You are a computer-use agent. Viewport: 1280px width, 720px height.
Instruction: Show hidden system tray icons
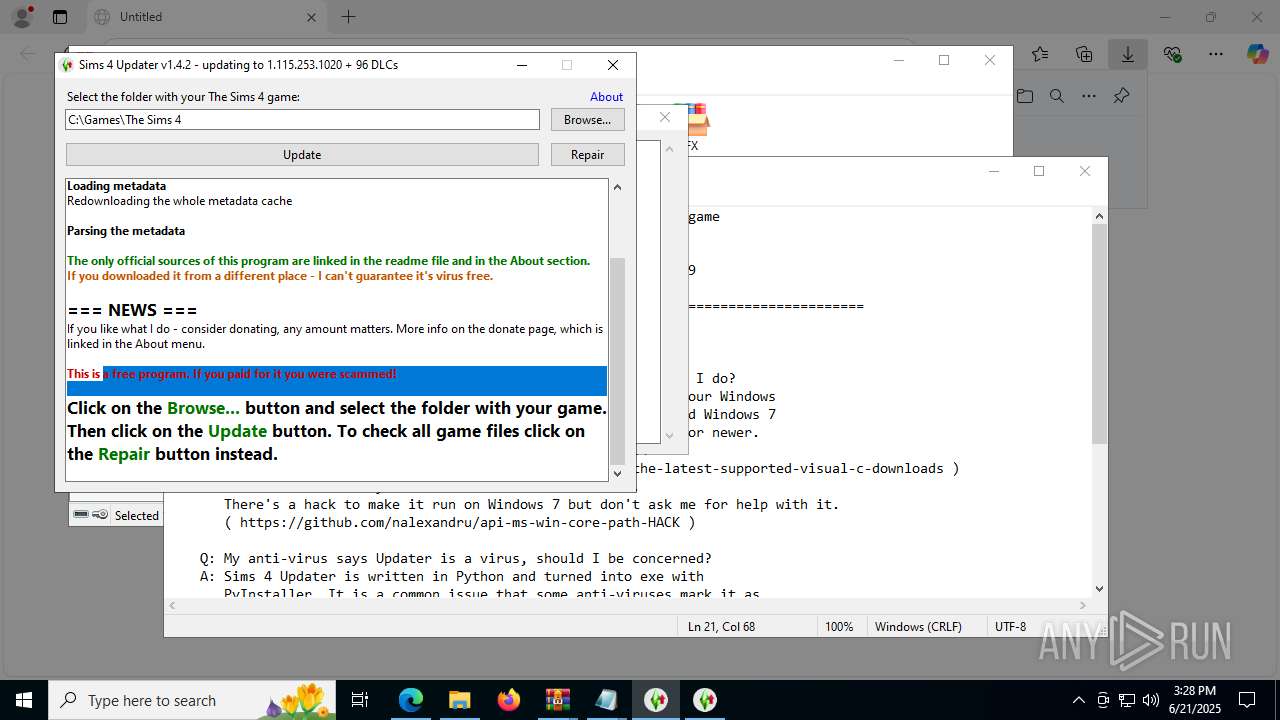(1078, 700)
